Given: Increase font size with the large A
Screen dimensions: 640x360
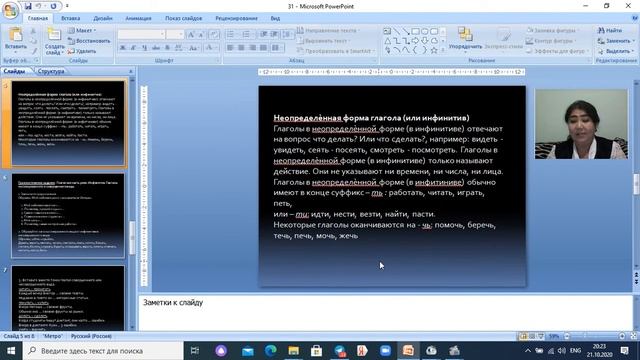Looking at the screenshot, I should (191, 35).
